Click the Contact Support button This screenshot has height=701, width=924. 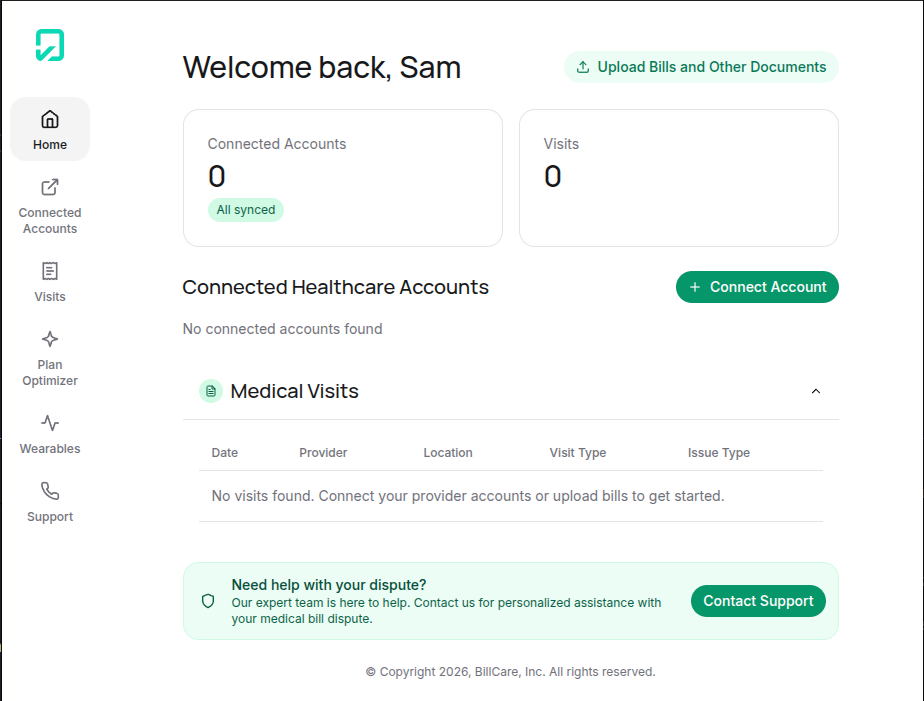point(758,601)
